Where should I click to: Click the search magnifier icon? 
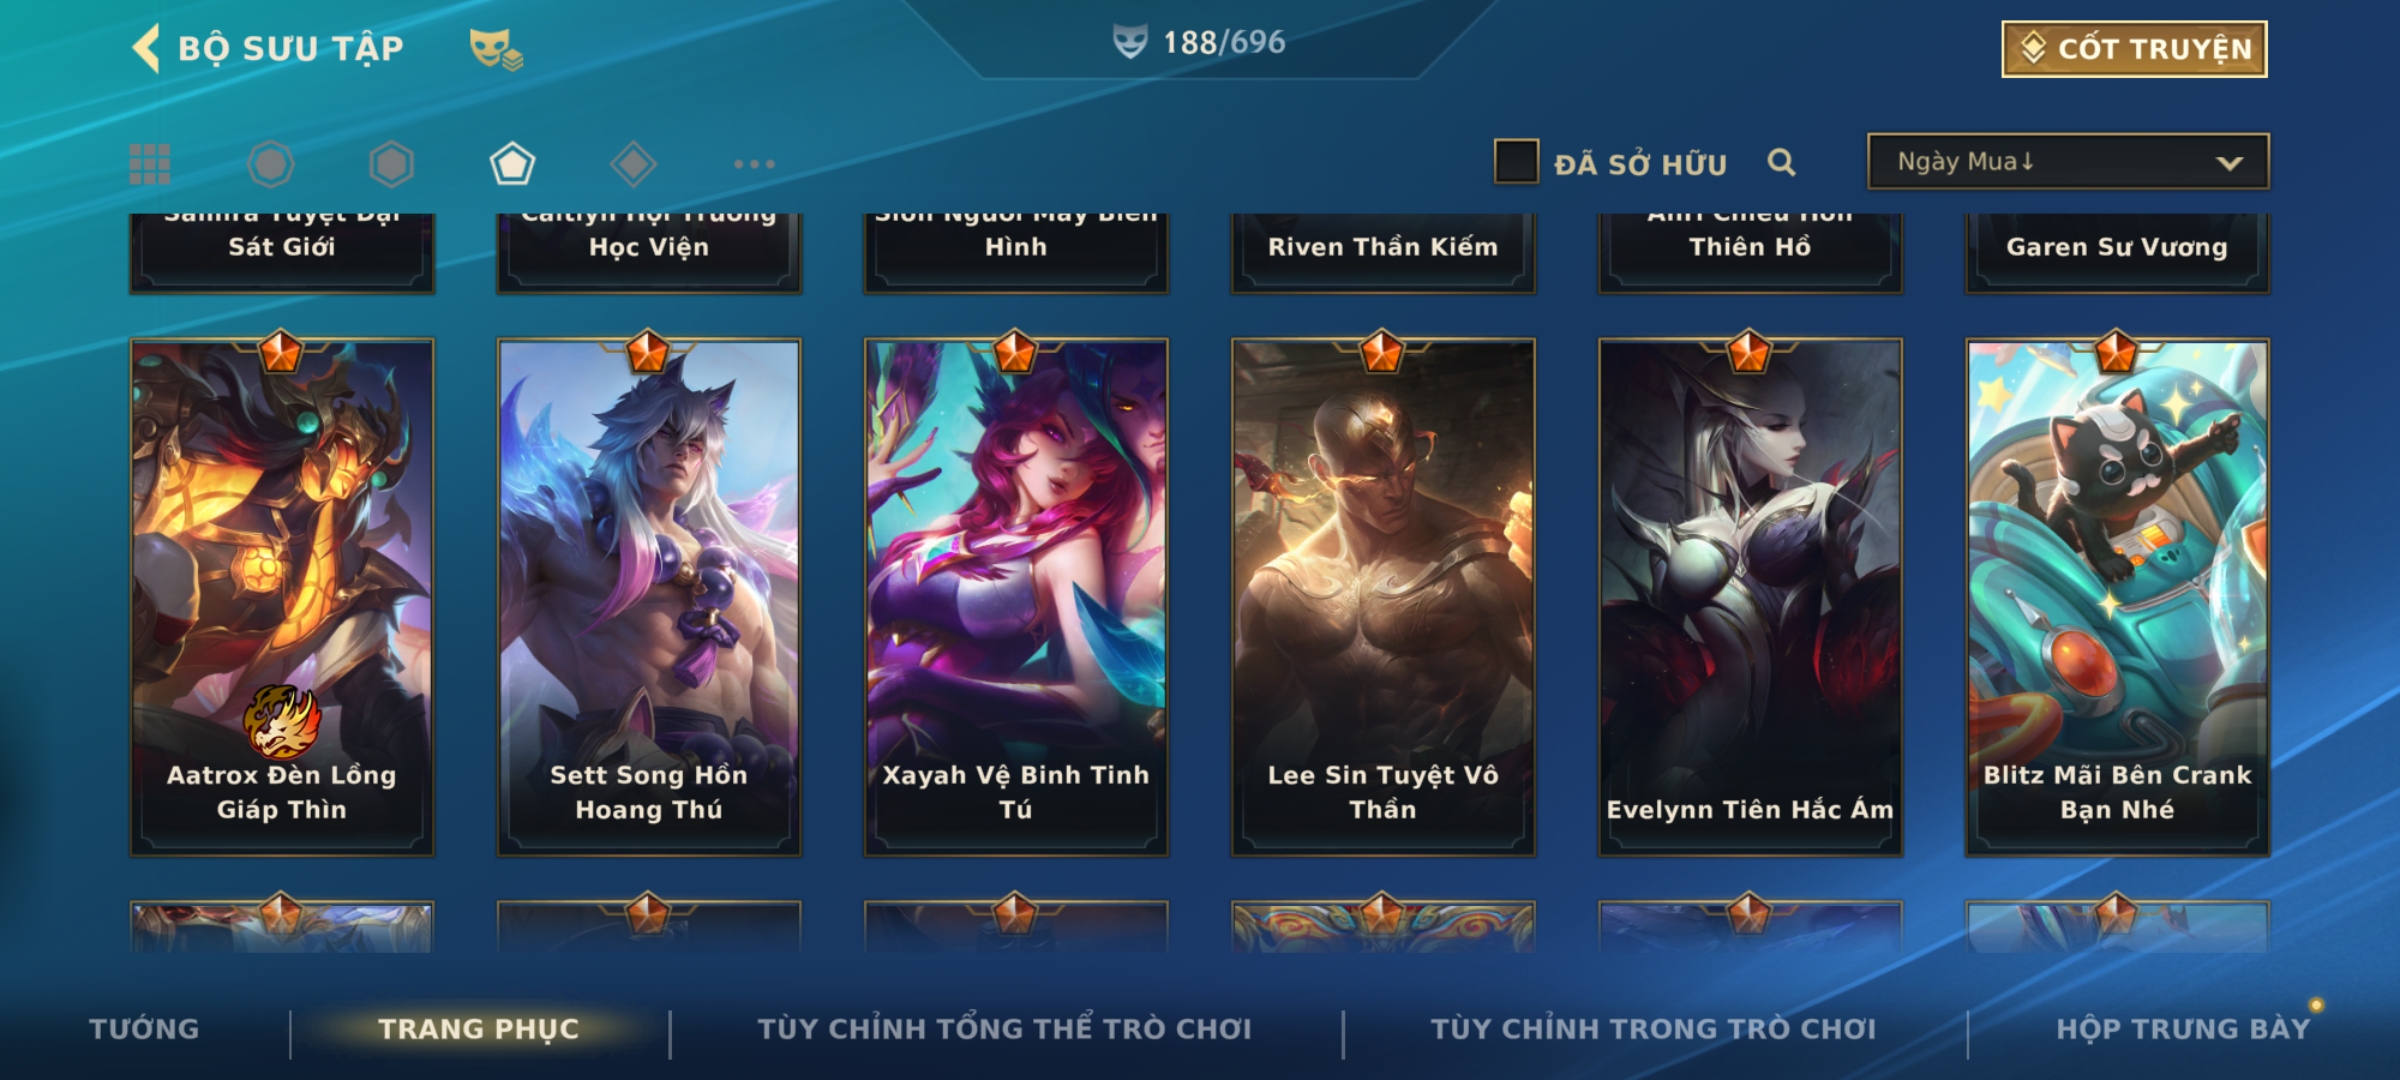click(1781, 162)
